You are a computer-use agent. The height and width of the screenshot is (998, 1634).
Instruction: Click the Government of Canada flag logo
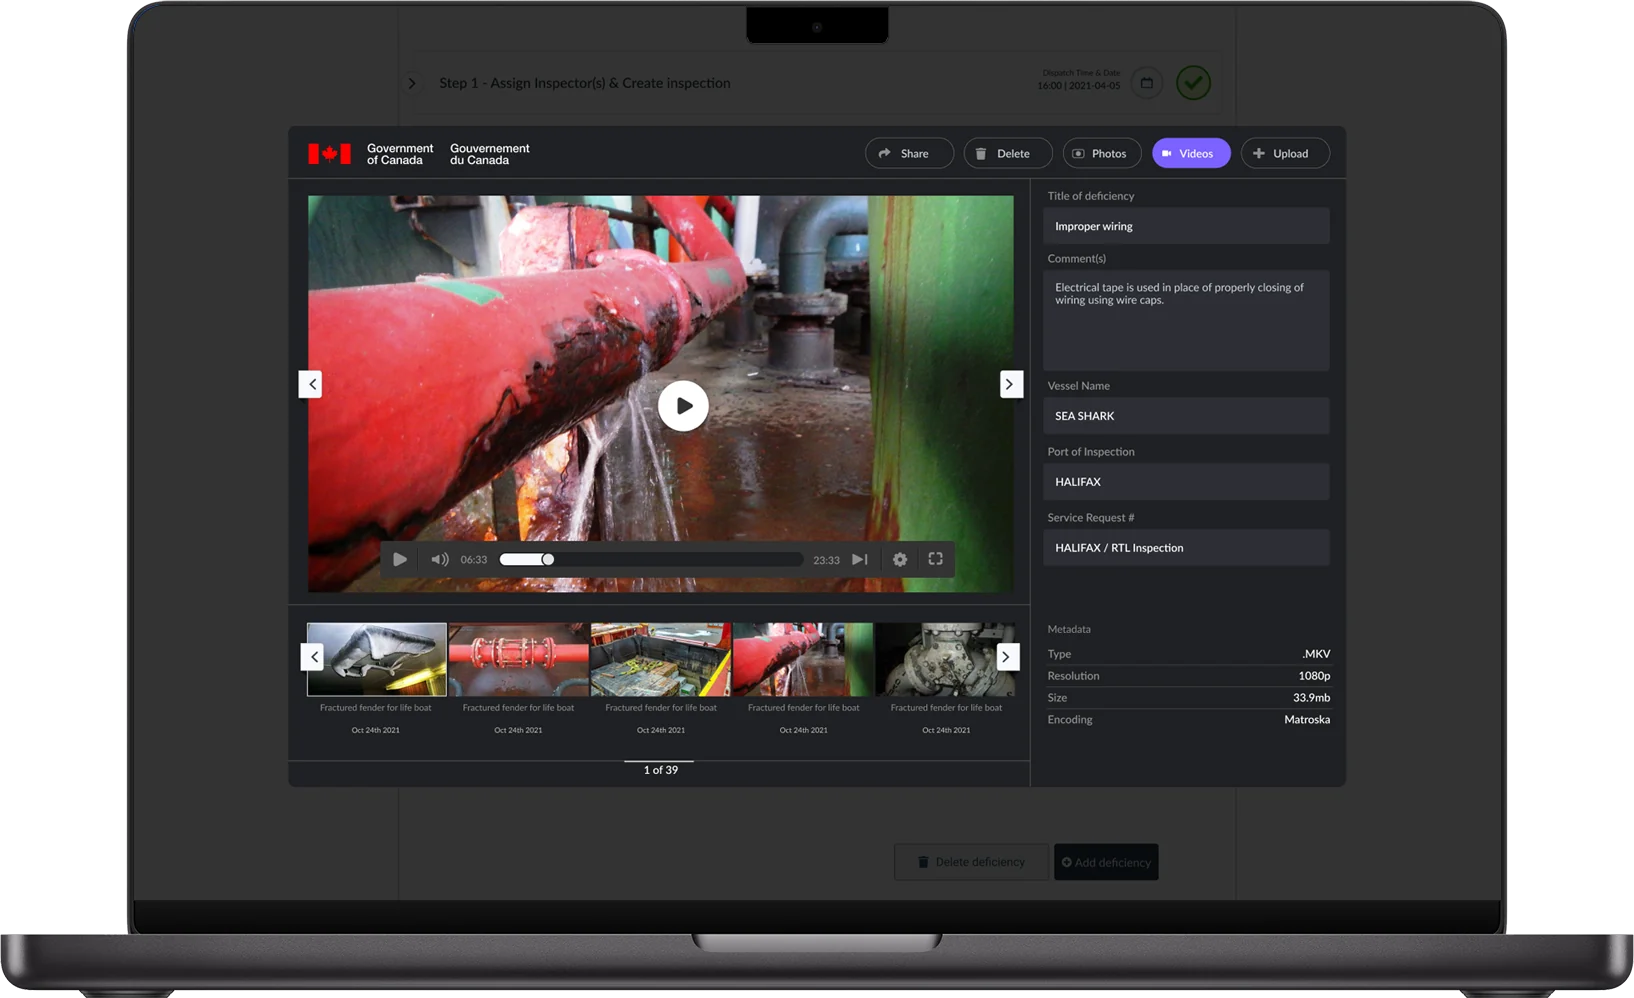pyautogui.click(x=329, y=154)
